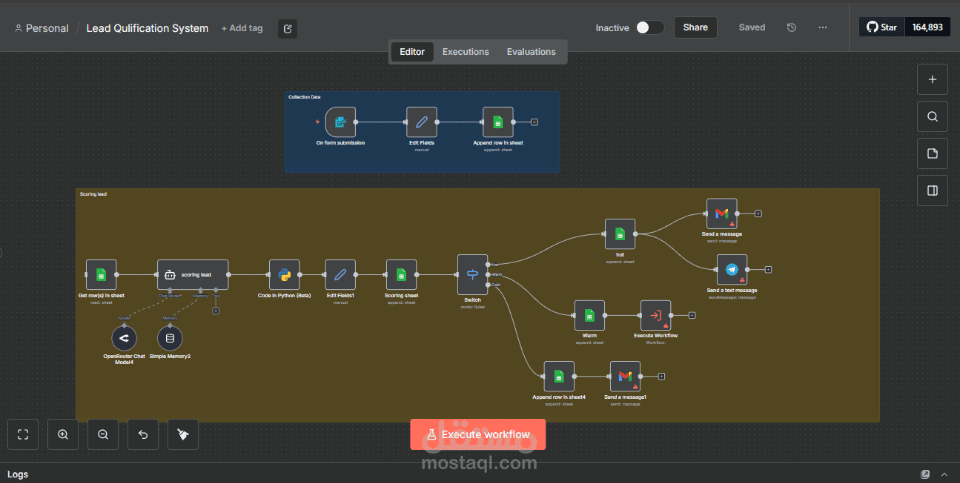The image size is (960, 483).
Task: Open the Edit Fields1 node
Action: click(x=340, y=274)
